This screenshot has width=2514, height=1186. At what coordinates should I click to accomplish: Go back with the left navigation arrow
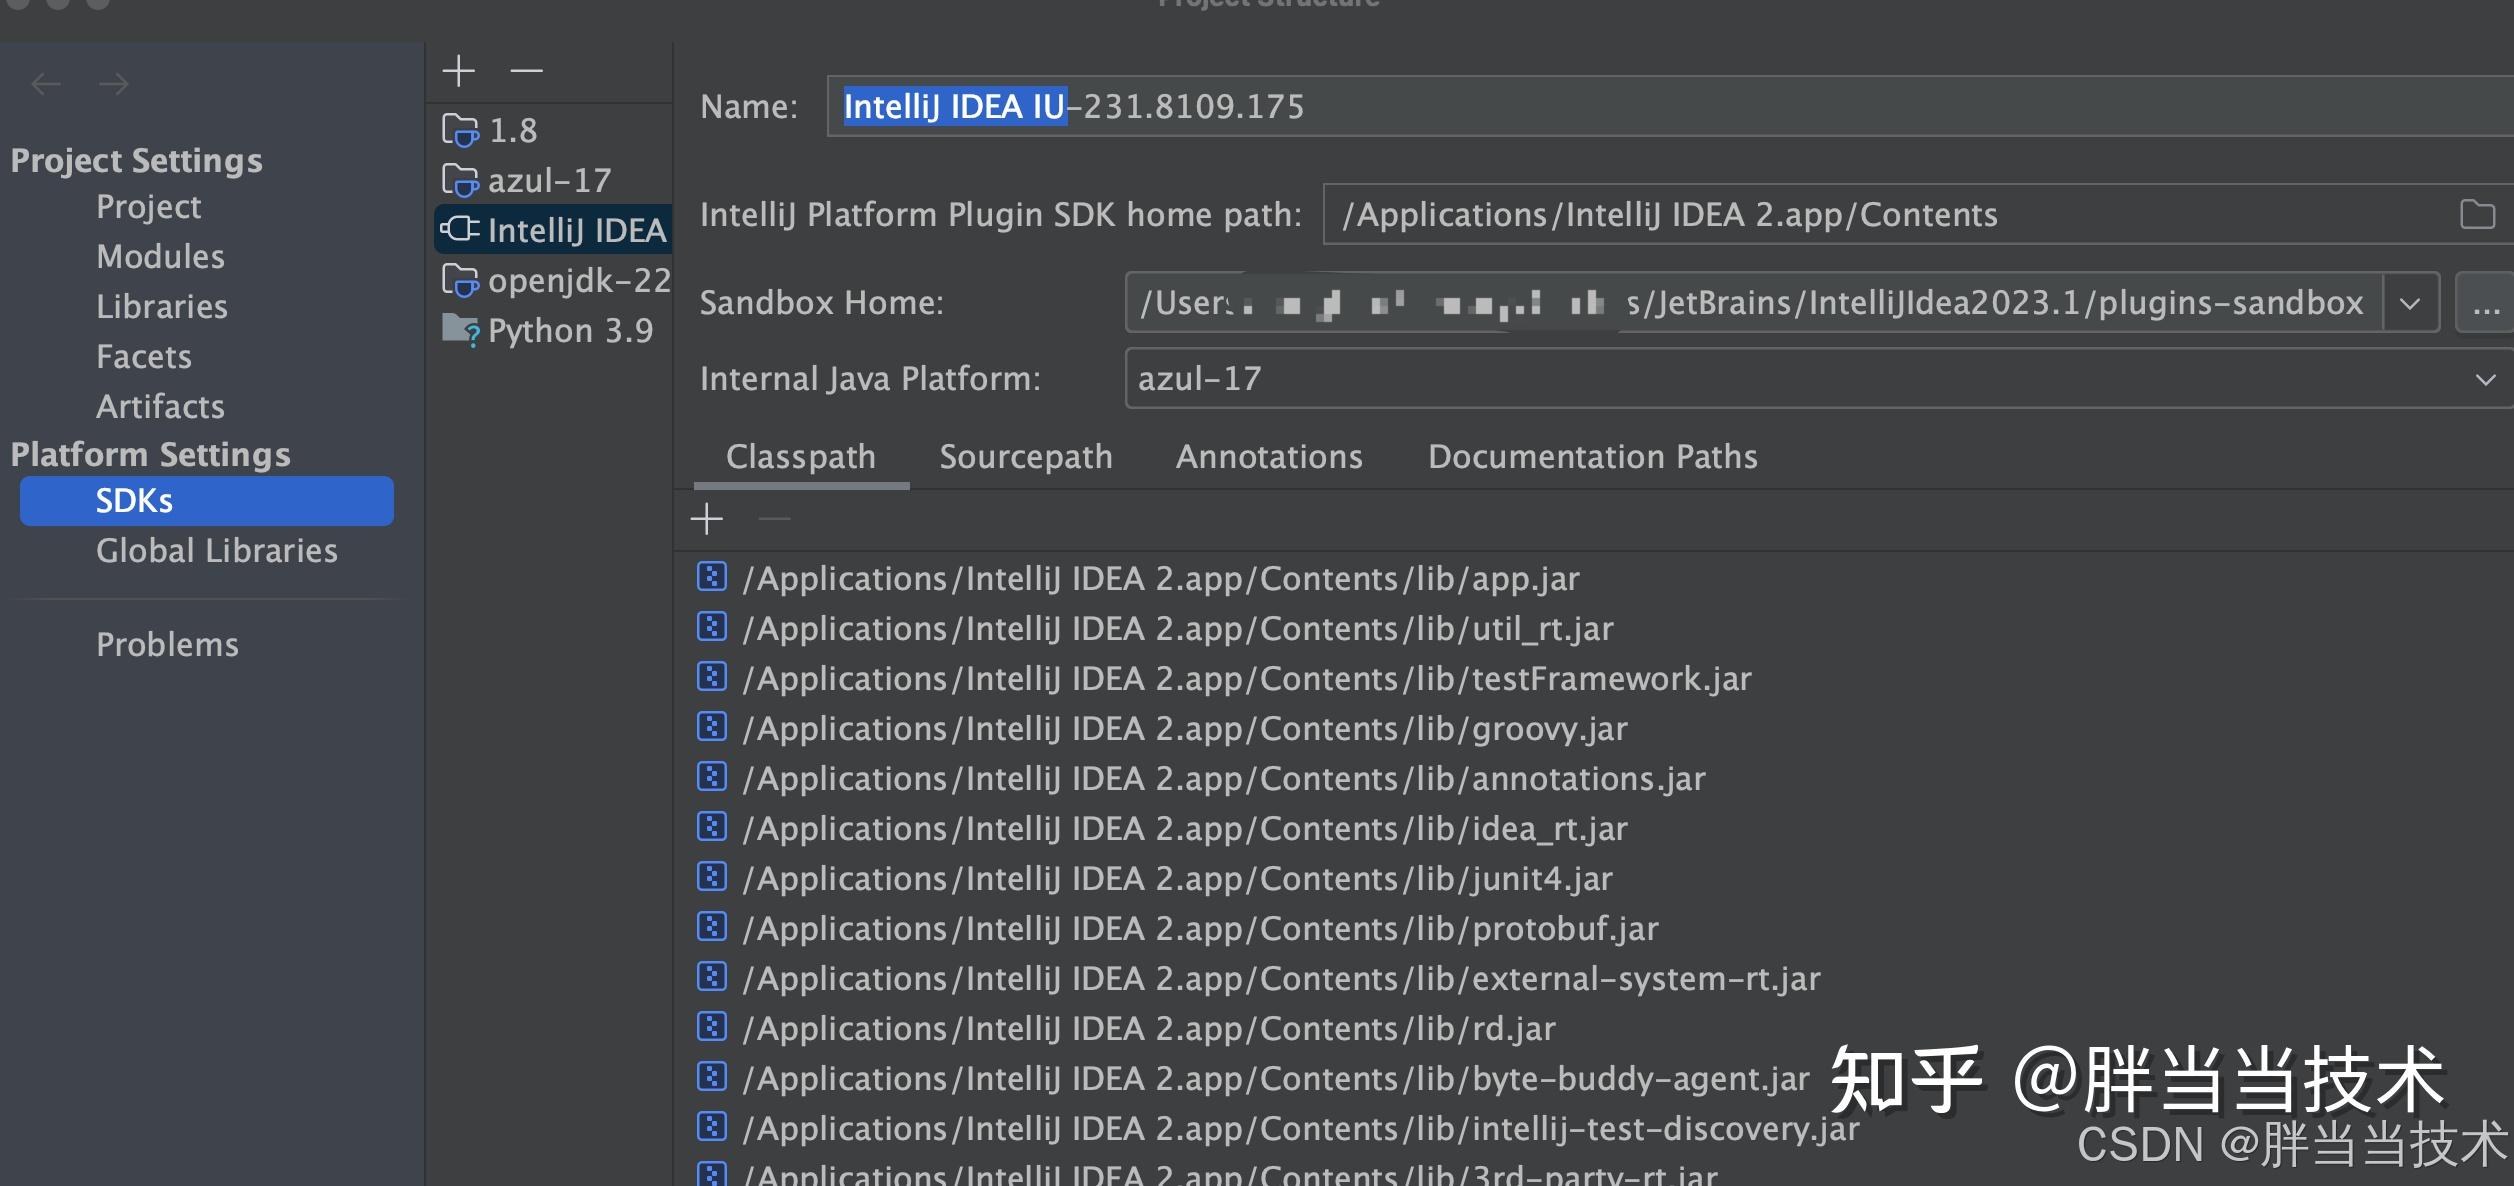[47, 84]
